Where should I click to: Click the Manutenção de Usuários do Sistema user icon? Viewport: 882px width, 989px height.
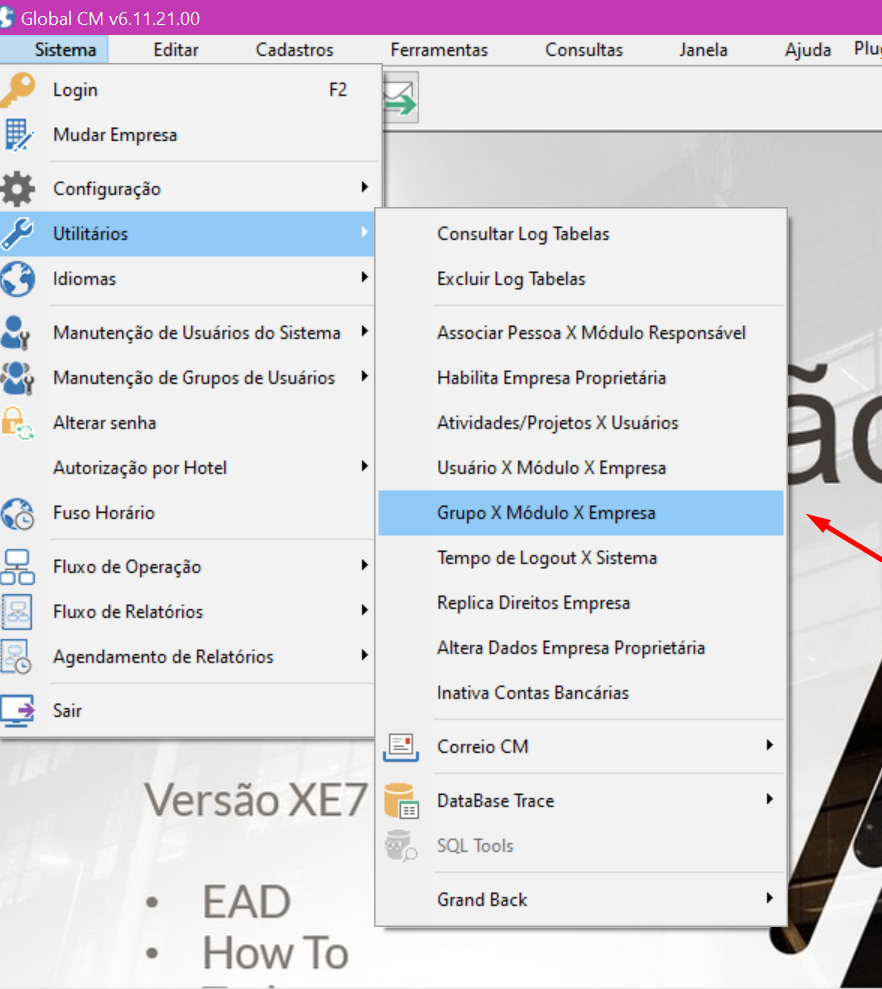click(x=16, y=332)
